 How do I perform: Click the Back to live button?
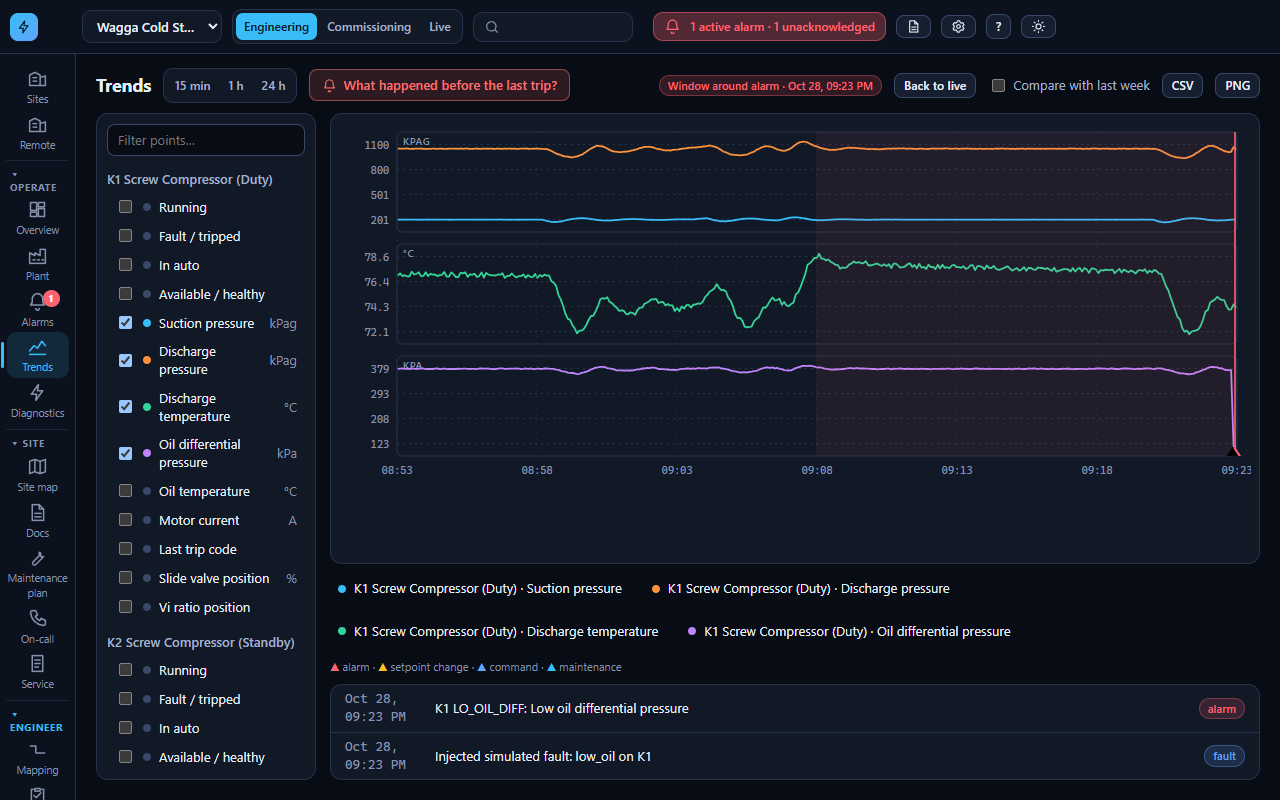coord(935,86)
